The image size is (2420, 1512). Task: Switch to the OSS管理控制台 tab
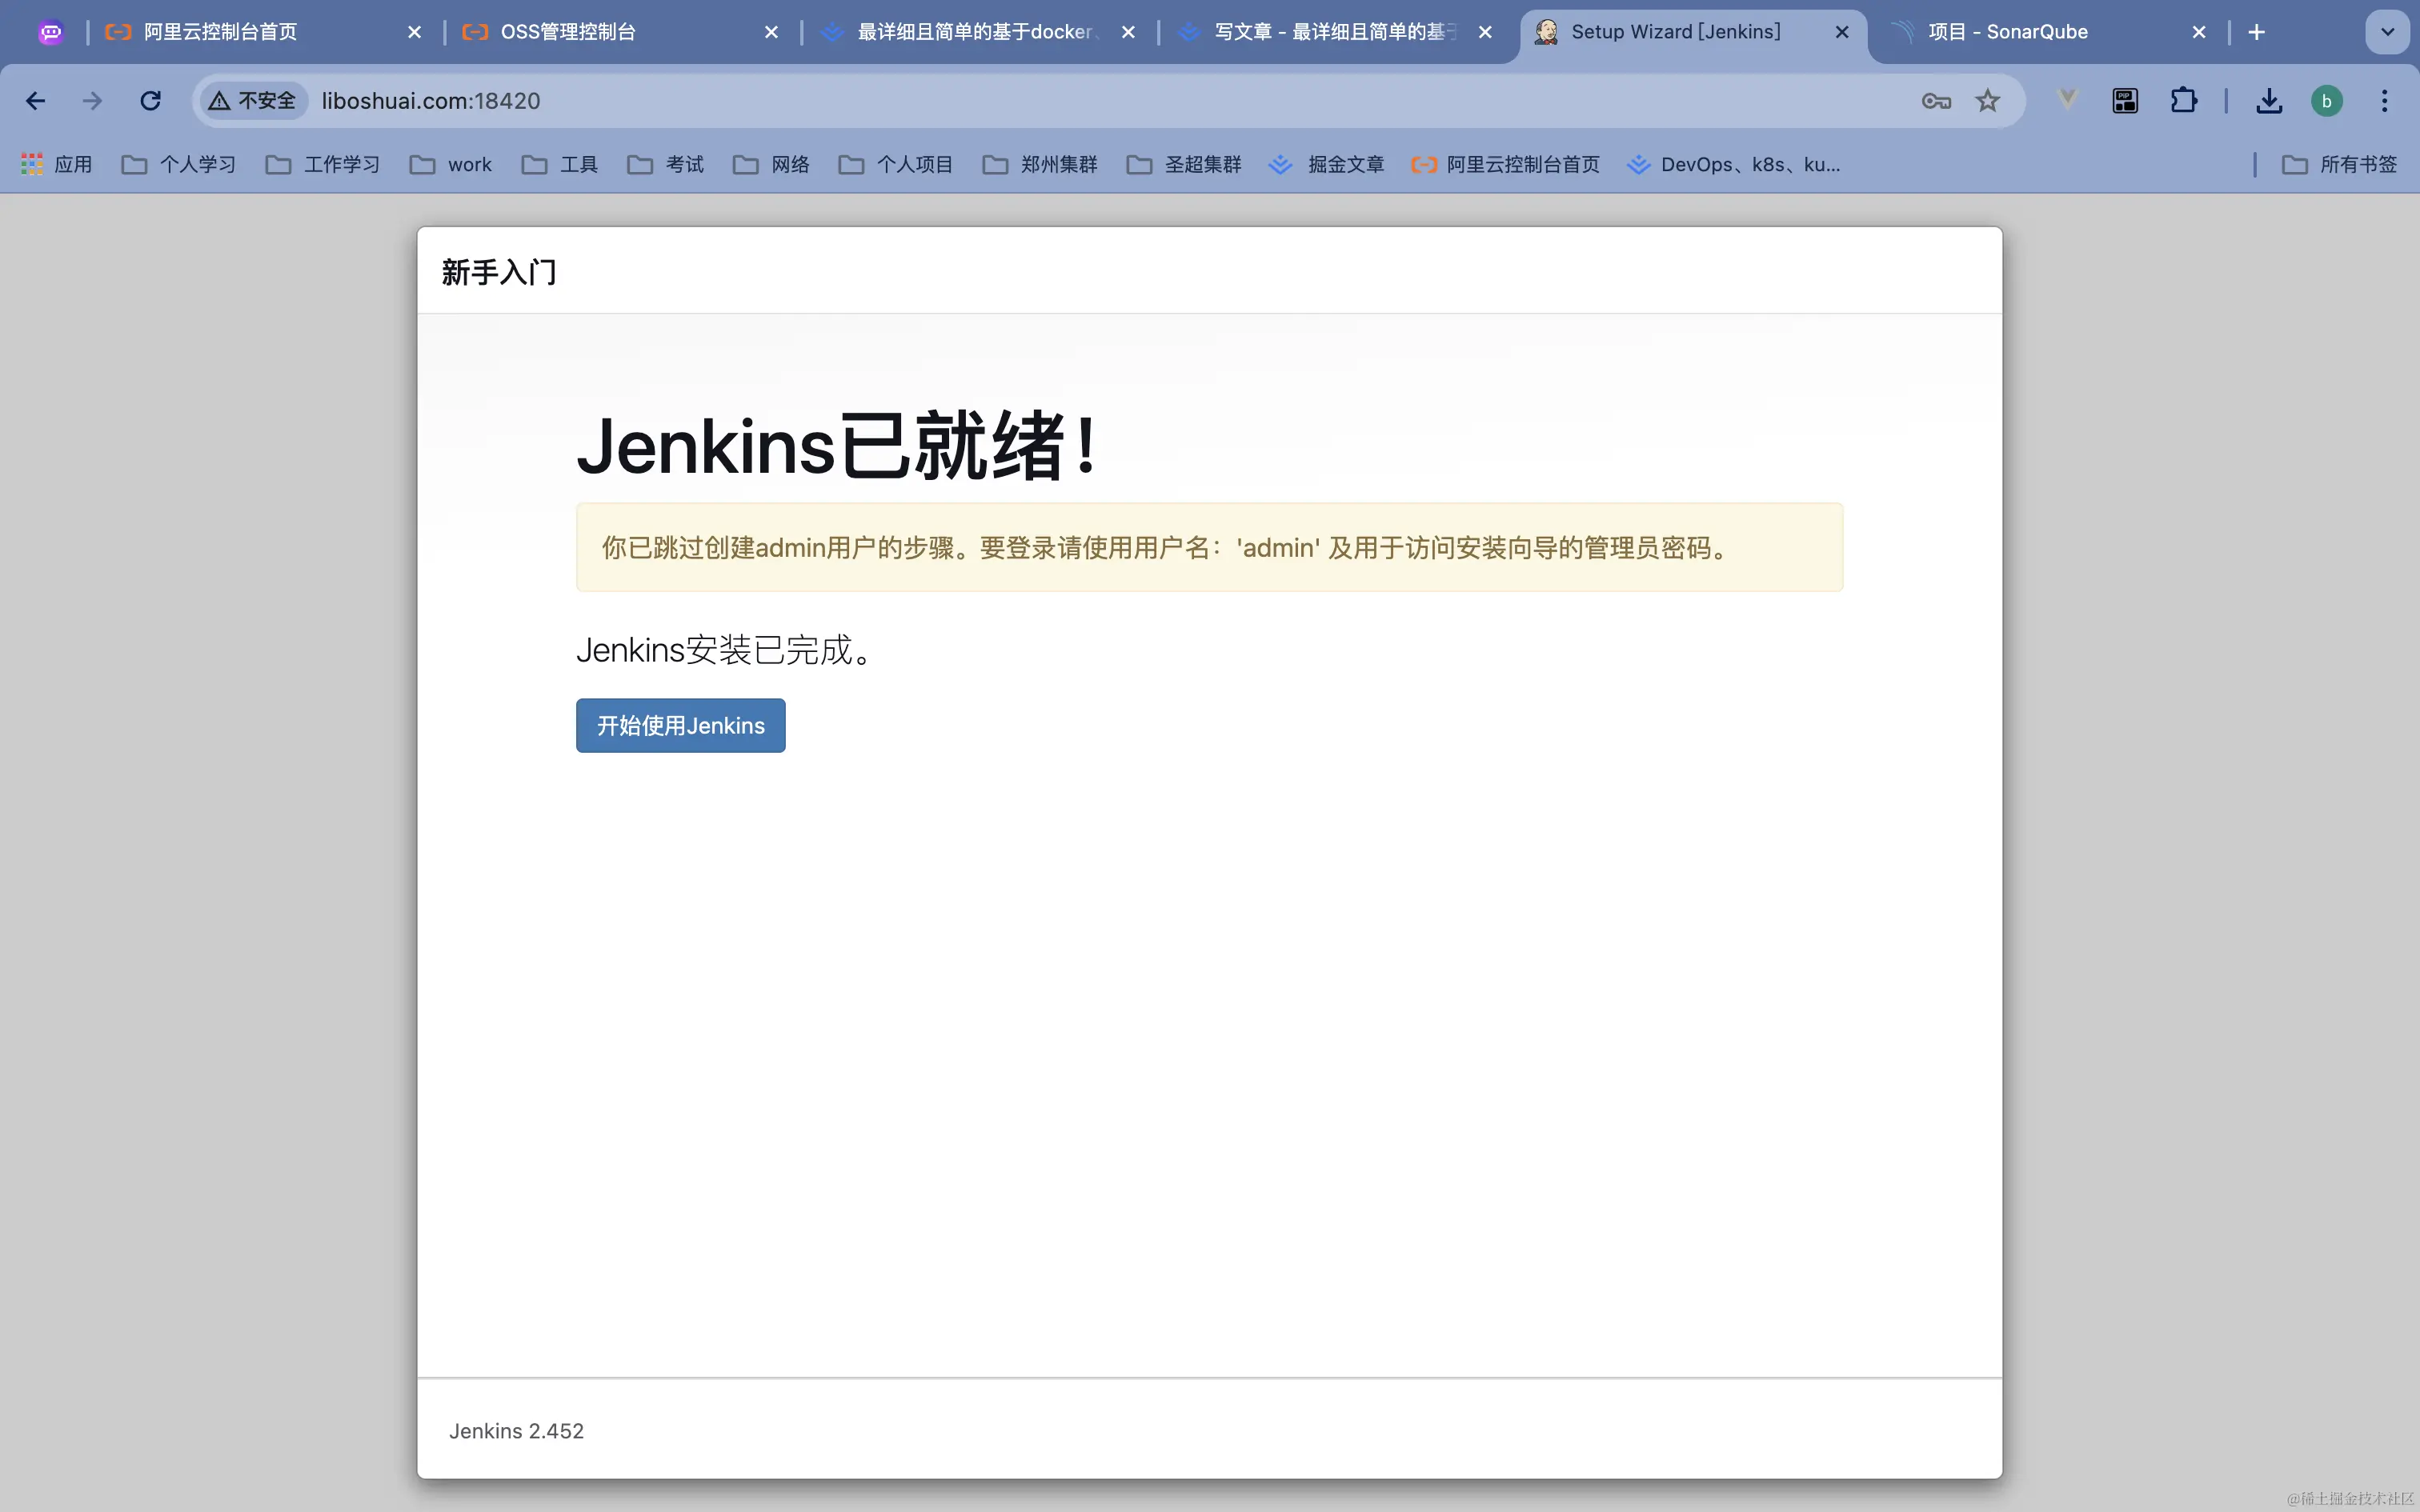(x=567, y=32)
